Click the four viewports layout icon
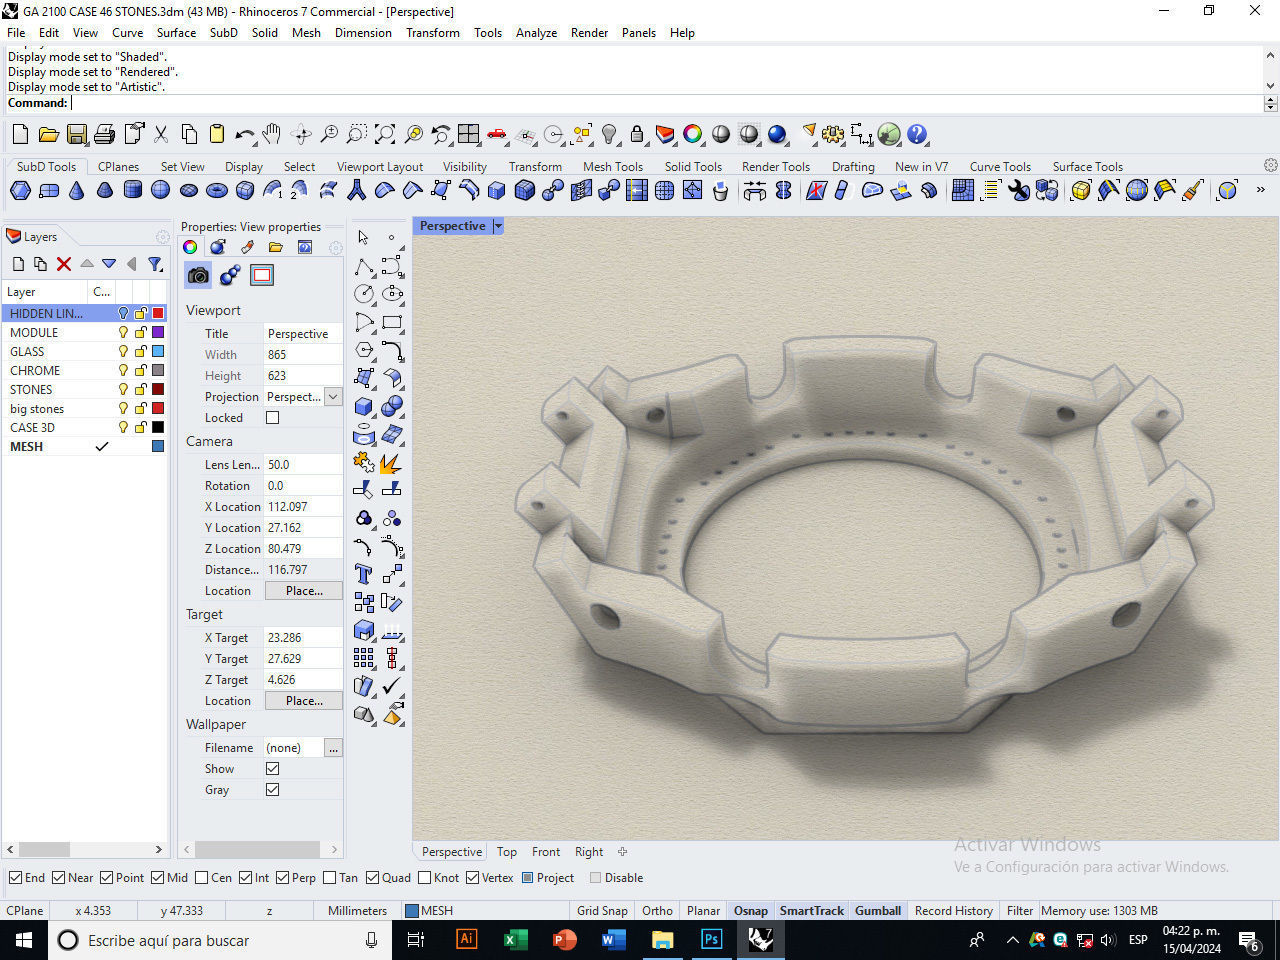The width and height of the screenshot is (1280, 960). (x=469, y=134)
